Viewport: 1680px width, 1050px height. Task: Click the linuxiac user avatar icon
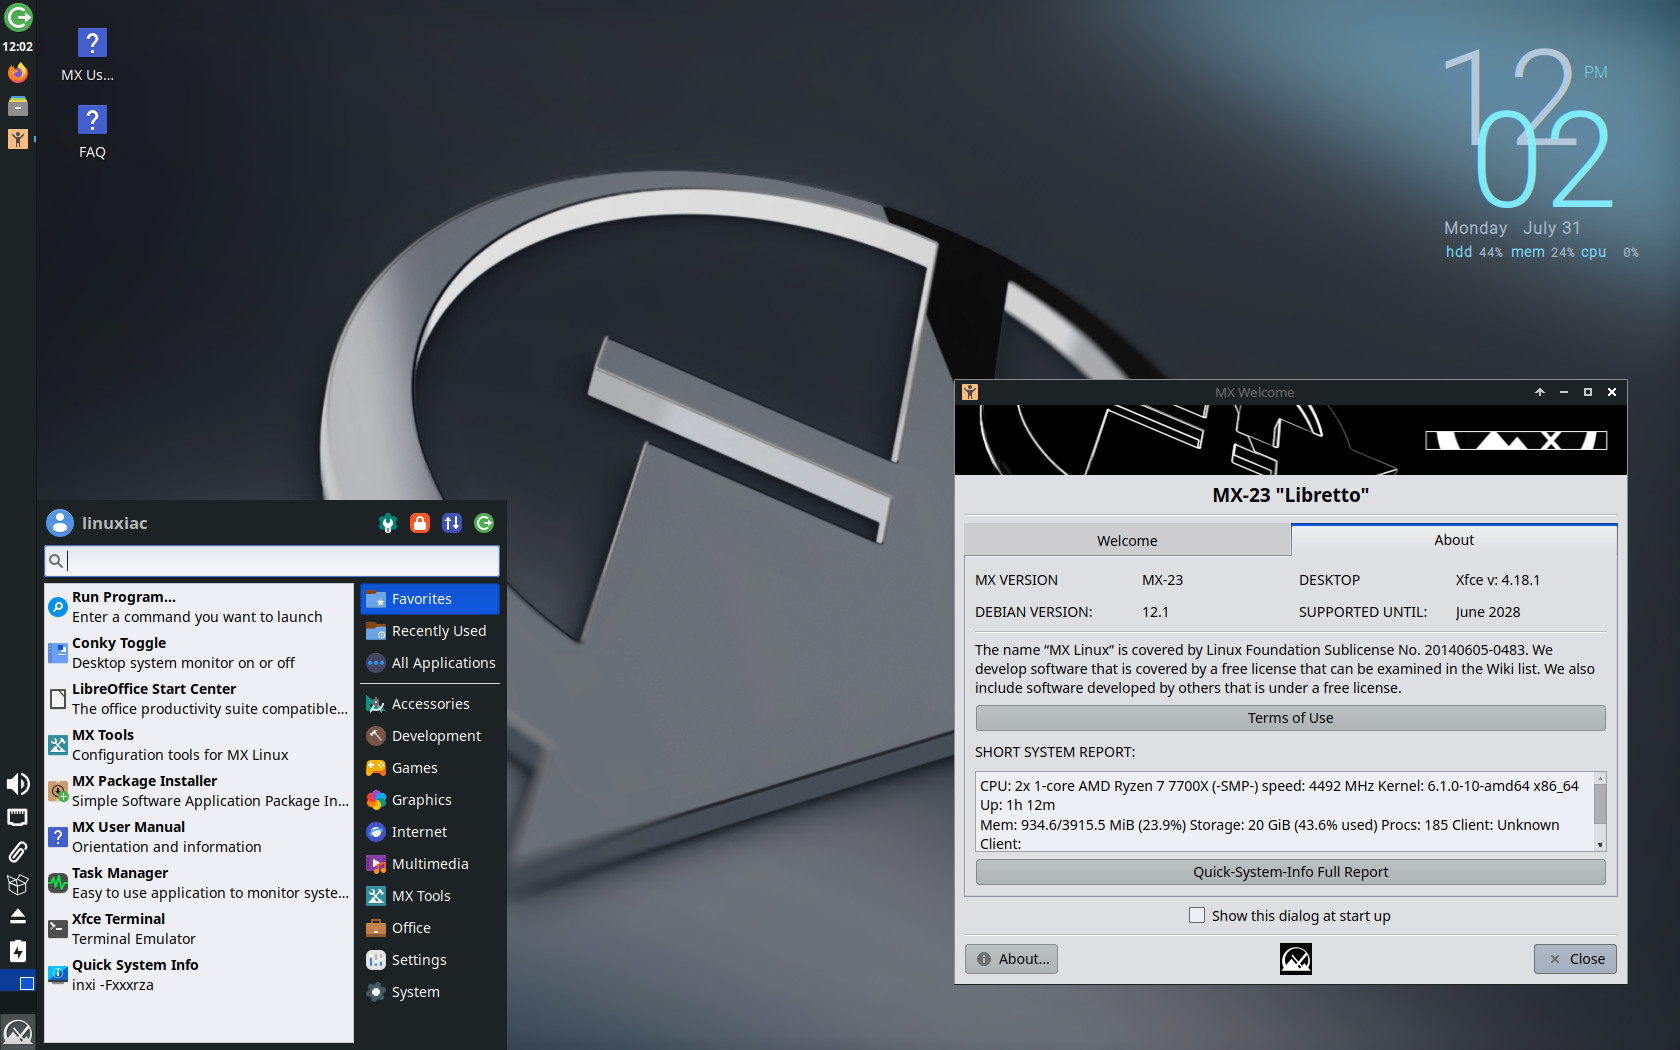coord(60,523)
